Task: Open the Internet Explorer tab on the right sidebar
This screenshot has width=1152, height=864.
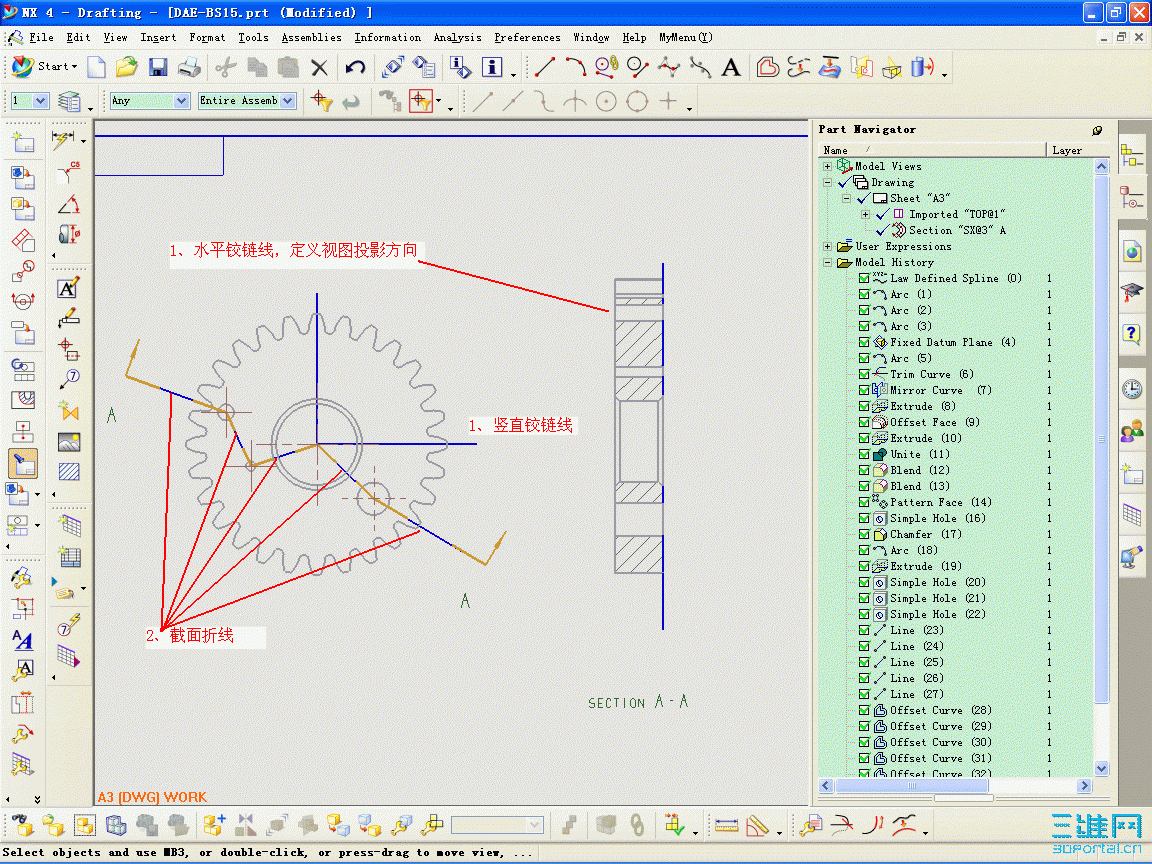Action: [1132, 253]
